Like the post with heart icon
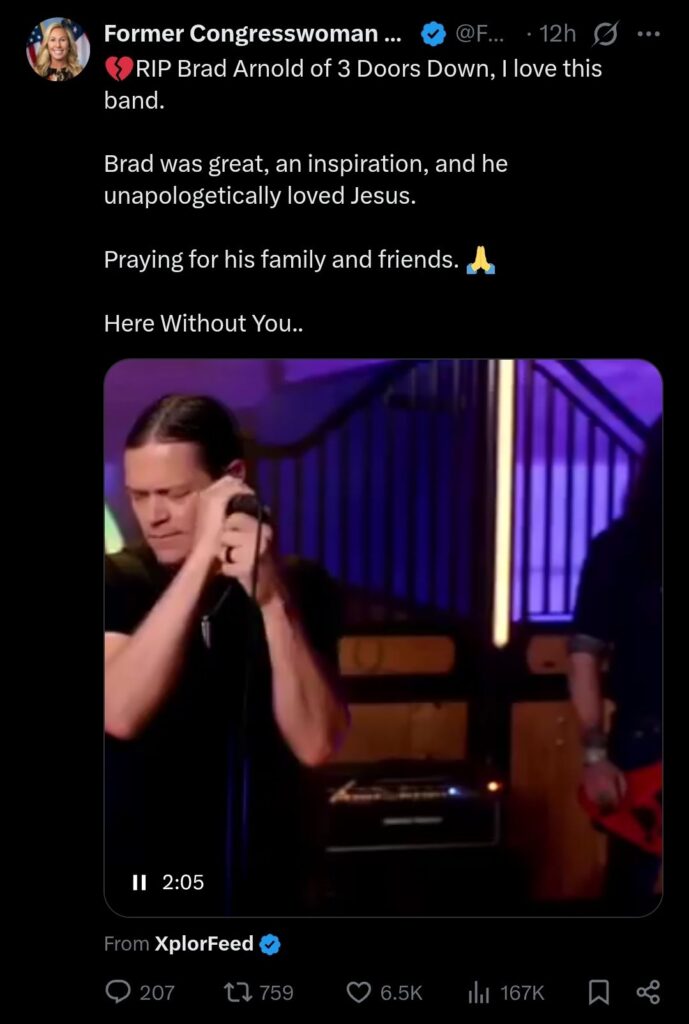The image size is (689, 1024). coord(358,993)
